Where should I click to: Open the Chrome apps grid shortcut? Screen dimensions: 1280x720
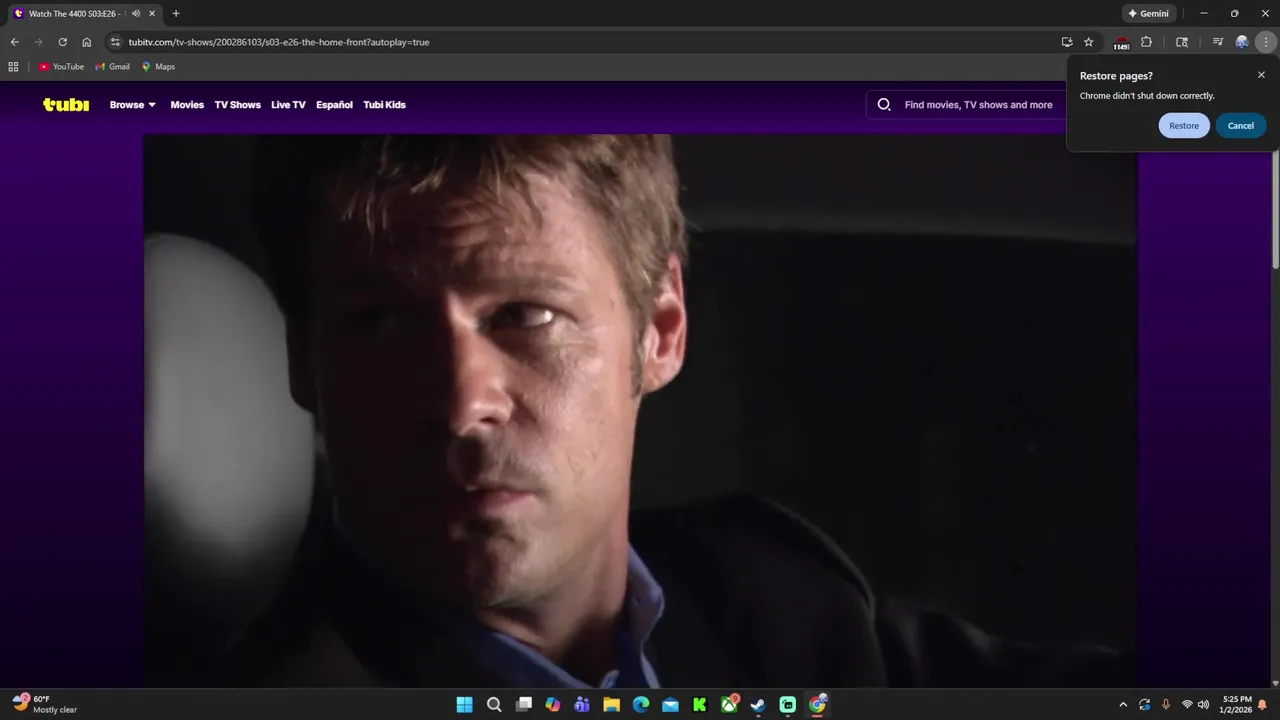(x=13, y=67)
